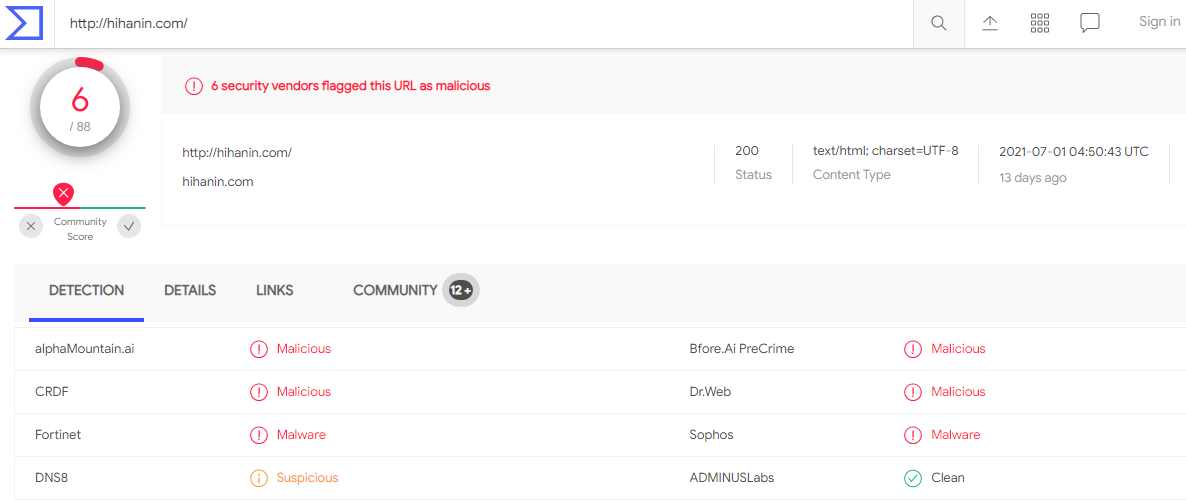Viewport: 1186px width, 501px height.
Task: Switch to the Details tab
Action: [190, 290]
